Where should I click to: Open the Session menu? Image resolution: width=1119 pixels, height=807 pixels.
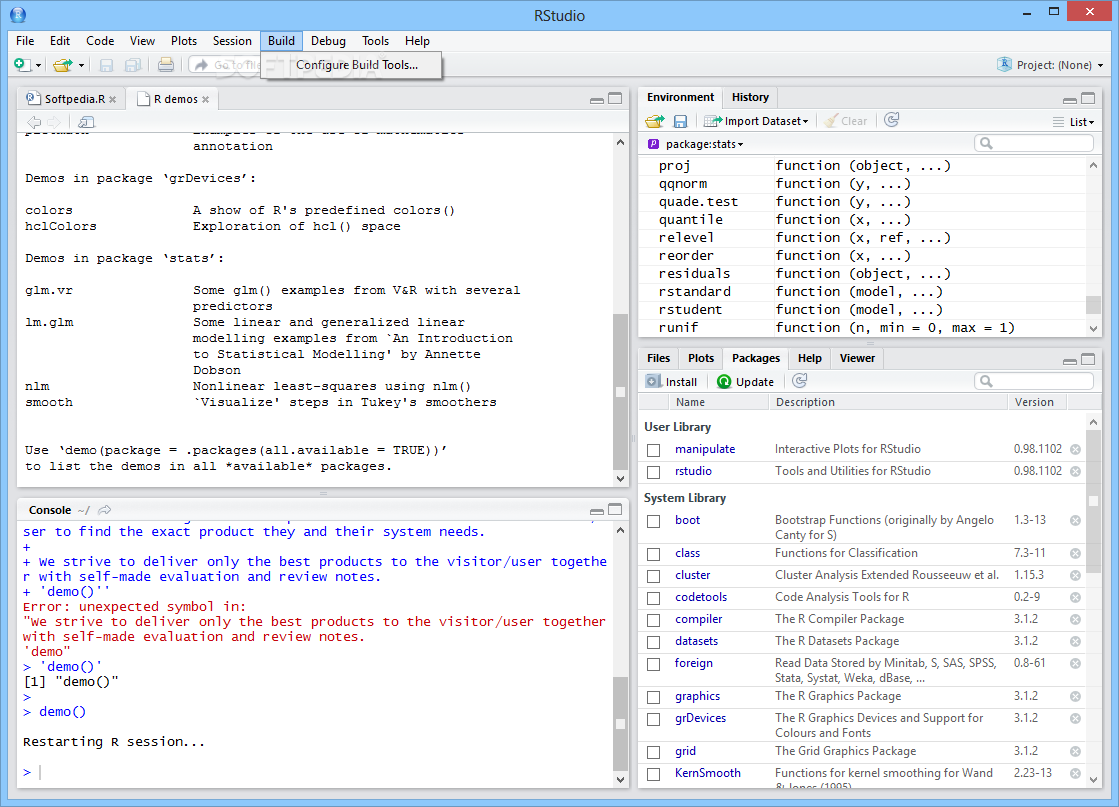click(x=232, y=41)
